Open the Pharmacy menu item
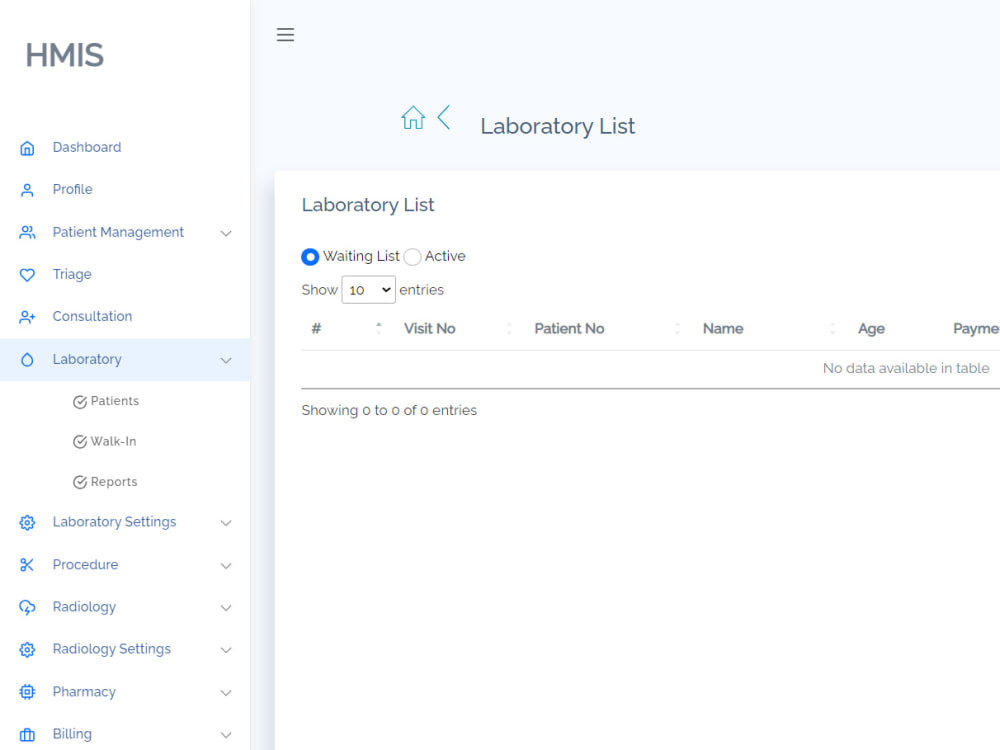Image resolution: width=1000 pixels, height=750 pixels. (x=84, y=692)
